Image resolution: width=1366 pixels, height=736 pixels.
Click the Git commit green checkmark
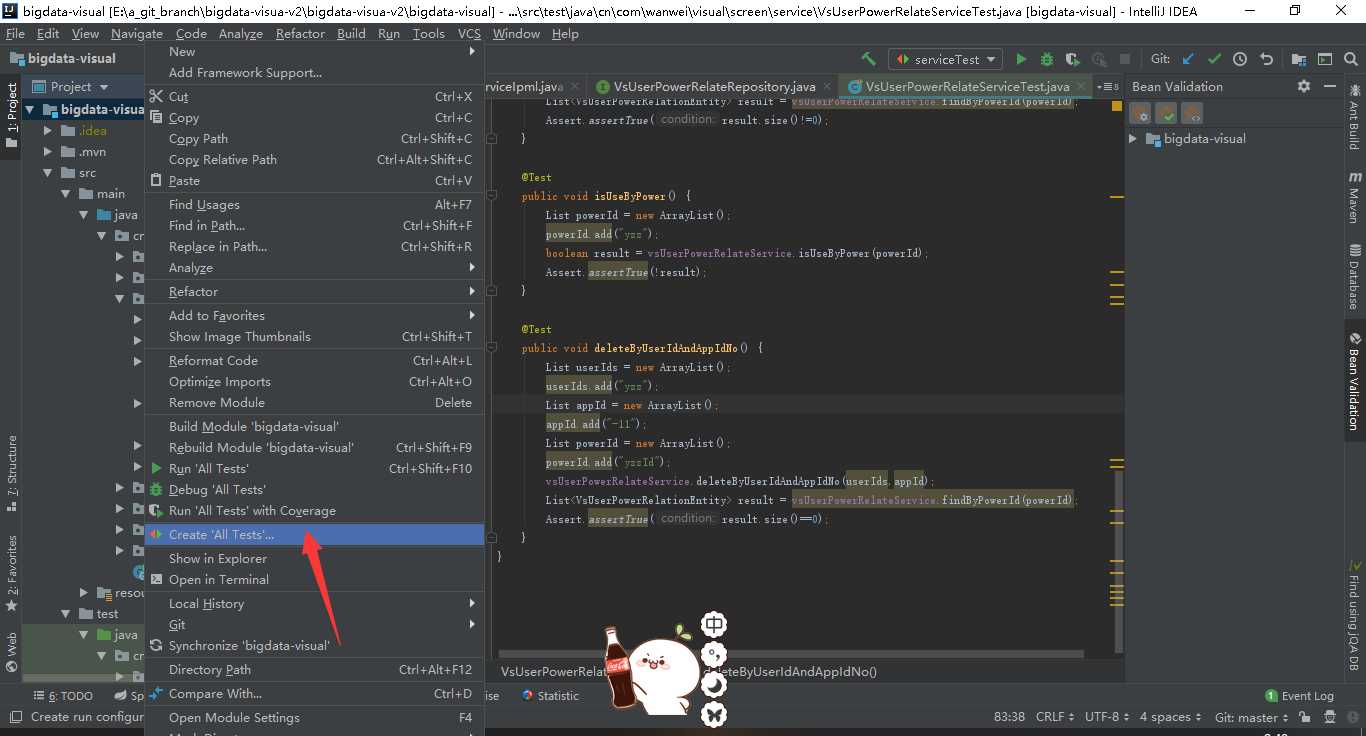point(1214,59)
